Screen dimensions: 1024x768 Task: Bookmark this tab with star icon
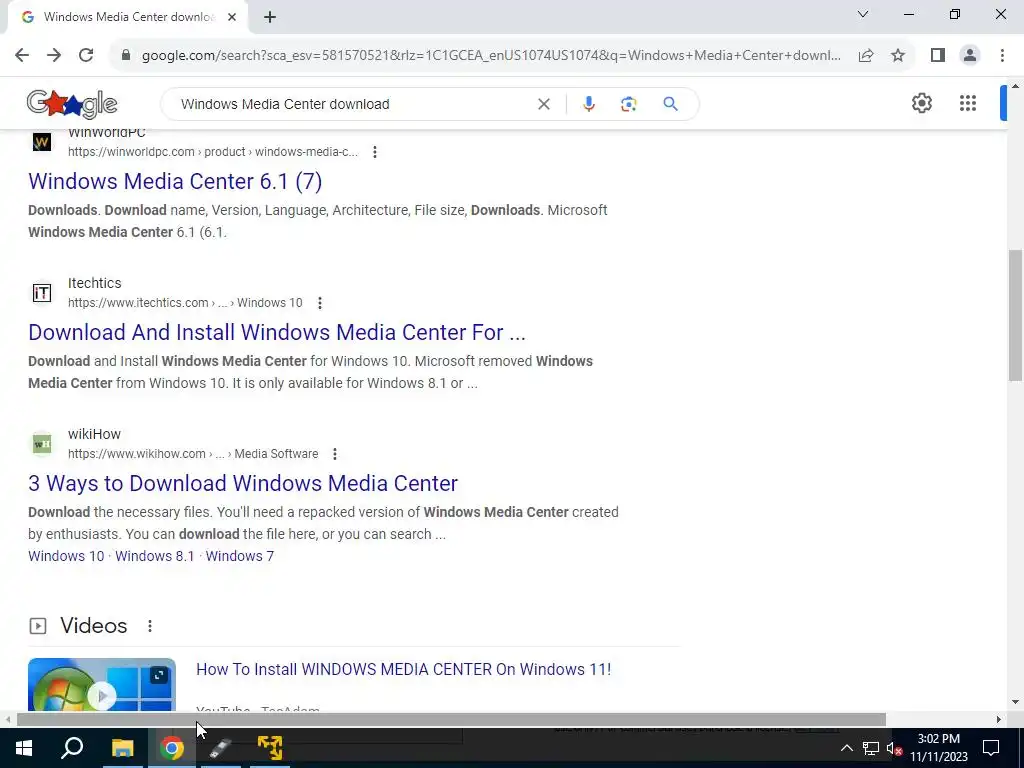[x=898, y=56]
